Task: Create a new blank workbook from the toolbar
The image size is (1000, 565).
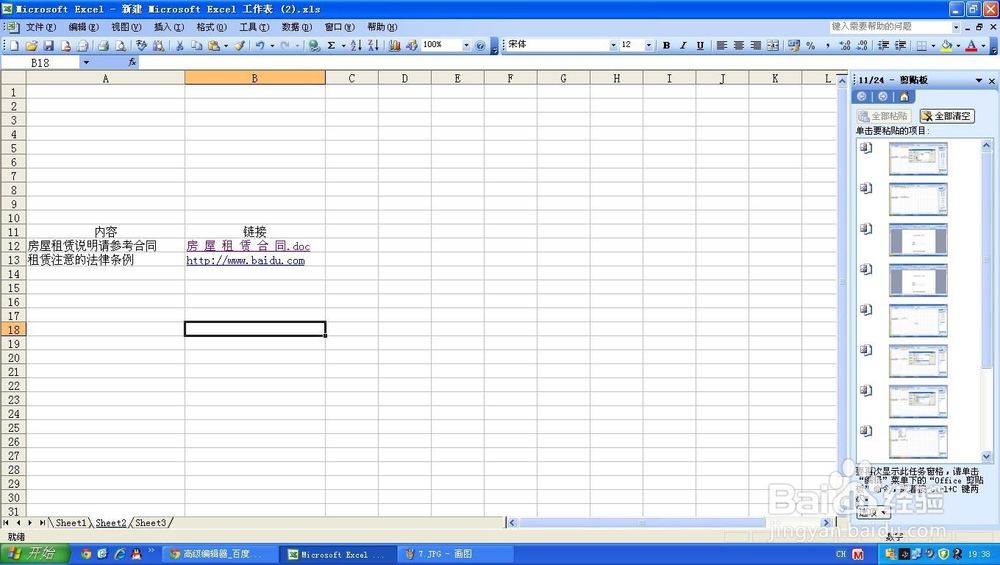Action: [14, 45]
